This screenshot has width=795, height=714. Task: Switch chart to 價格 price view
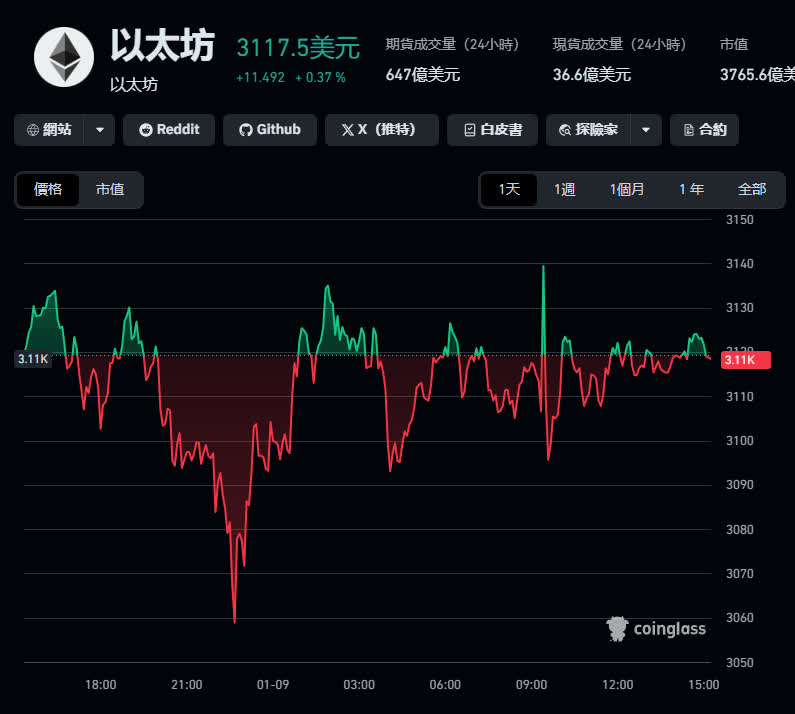[48, 189]
